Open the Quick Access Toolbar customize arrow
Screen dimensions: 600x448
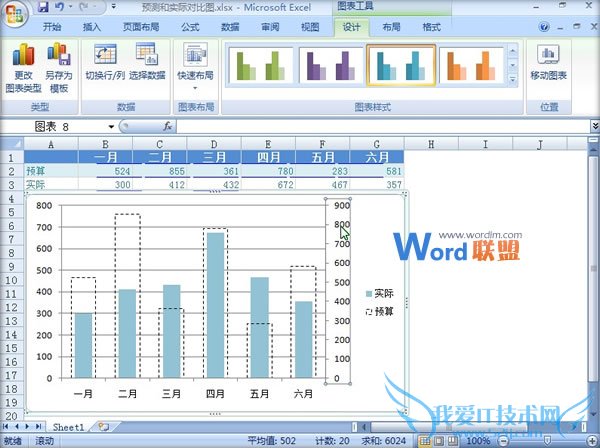click(x=114, y=7)
